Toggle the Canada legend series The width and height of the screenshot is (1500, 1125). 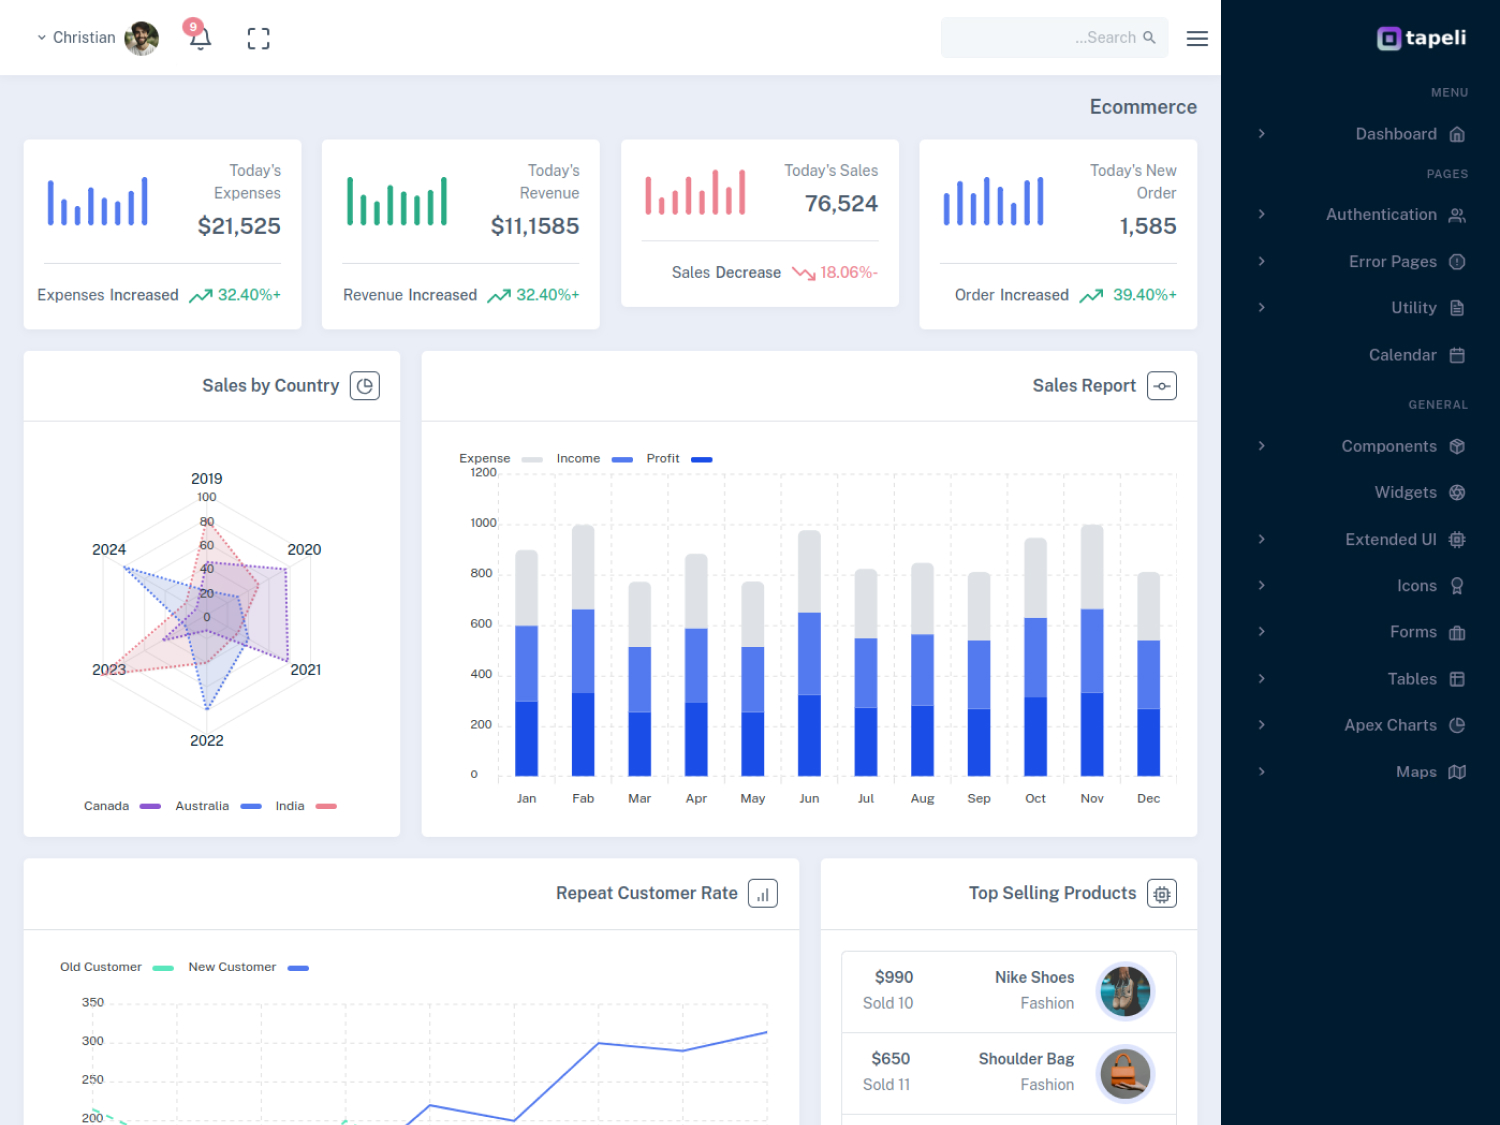click(x=122, y=806)
